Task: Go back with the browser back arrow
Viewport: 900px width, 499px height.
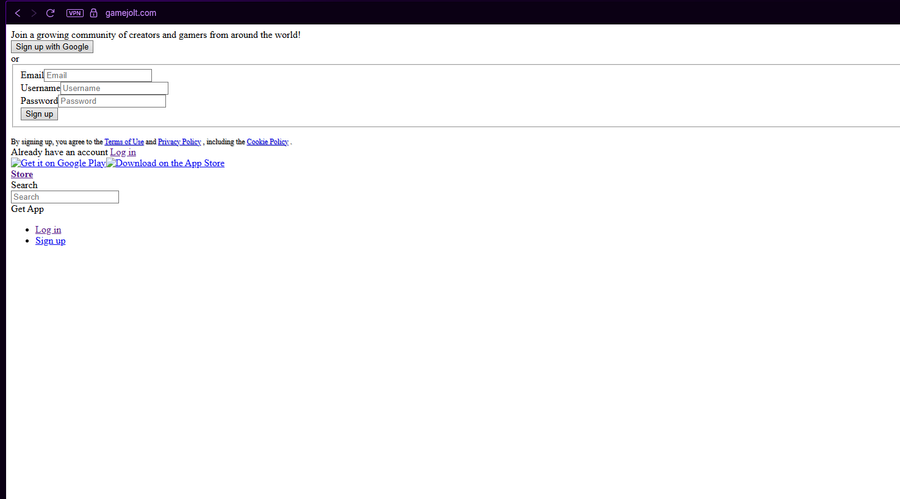Action: point(18,13)
